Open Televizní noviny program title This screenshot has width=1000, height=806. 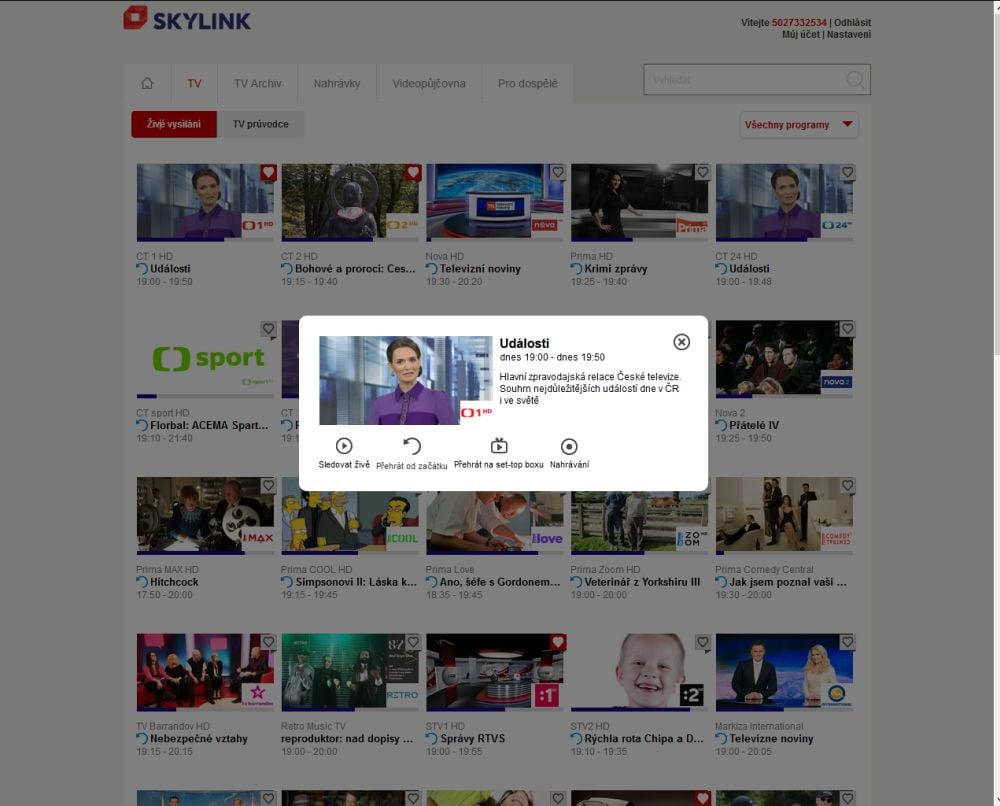tap(480, 269)
